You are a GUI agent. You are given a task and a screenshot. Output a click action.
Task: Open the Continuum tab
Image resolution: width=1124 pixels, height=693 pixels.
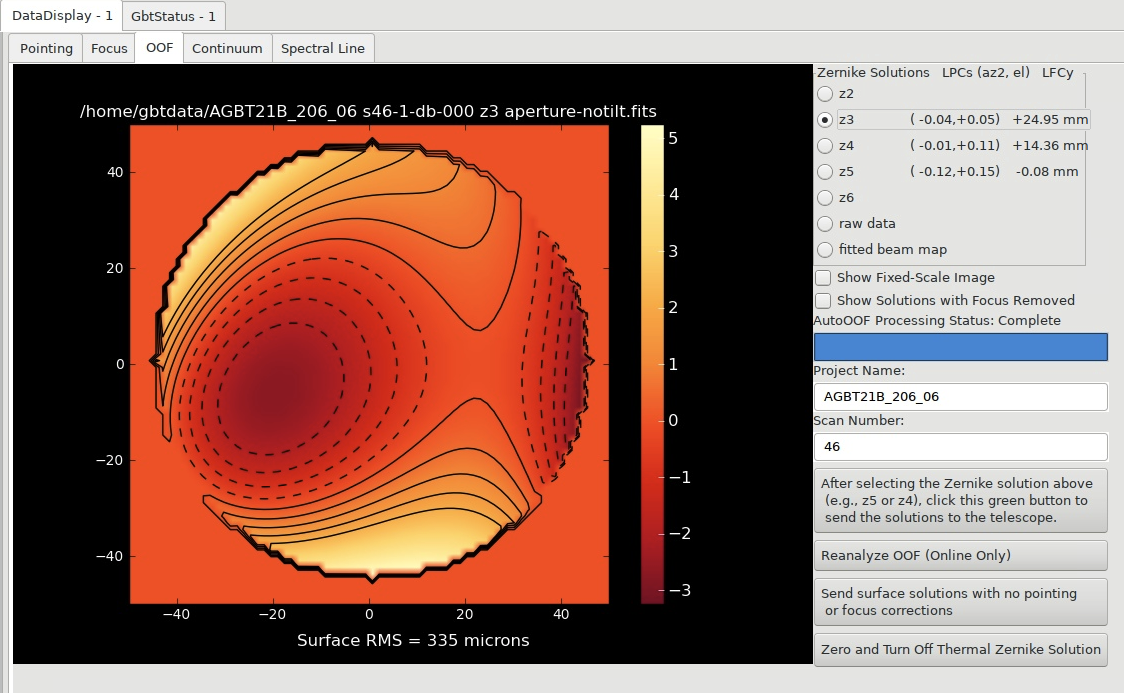coord(227,48)
